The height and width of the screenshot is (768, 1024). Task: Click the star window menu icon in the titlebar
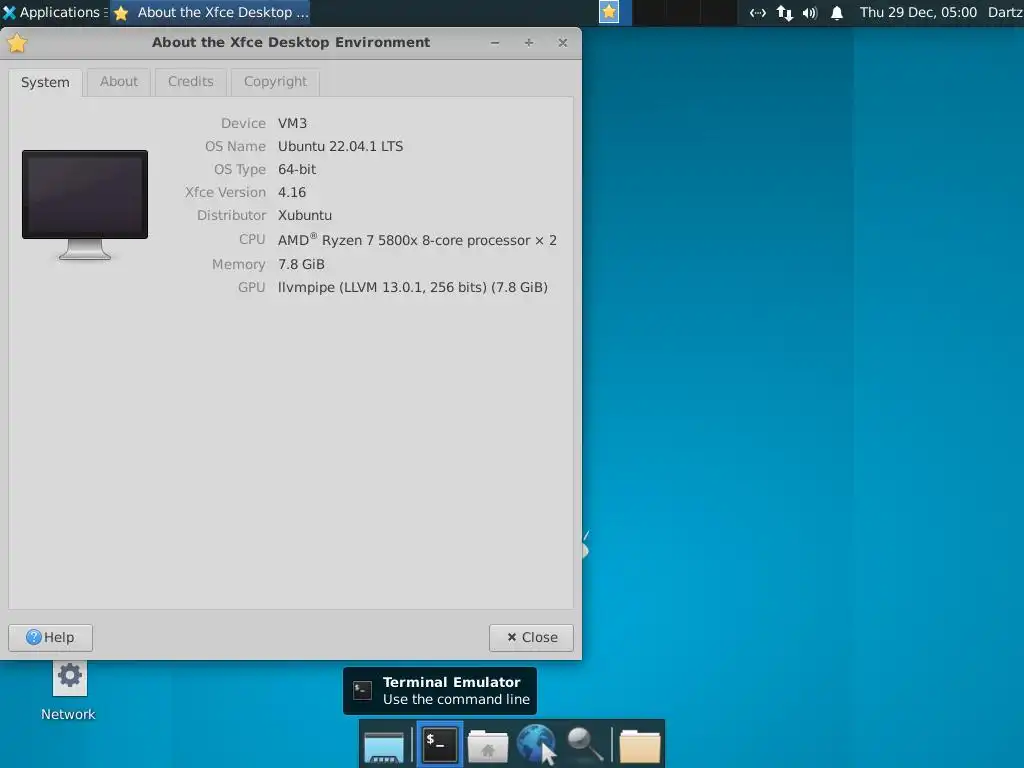click(x=17, y=43)
